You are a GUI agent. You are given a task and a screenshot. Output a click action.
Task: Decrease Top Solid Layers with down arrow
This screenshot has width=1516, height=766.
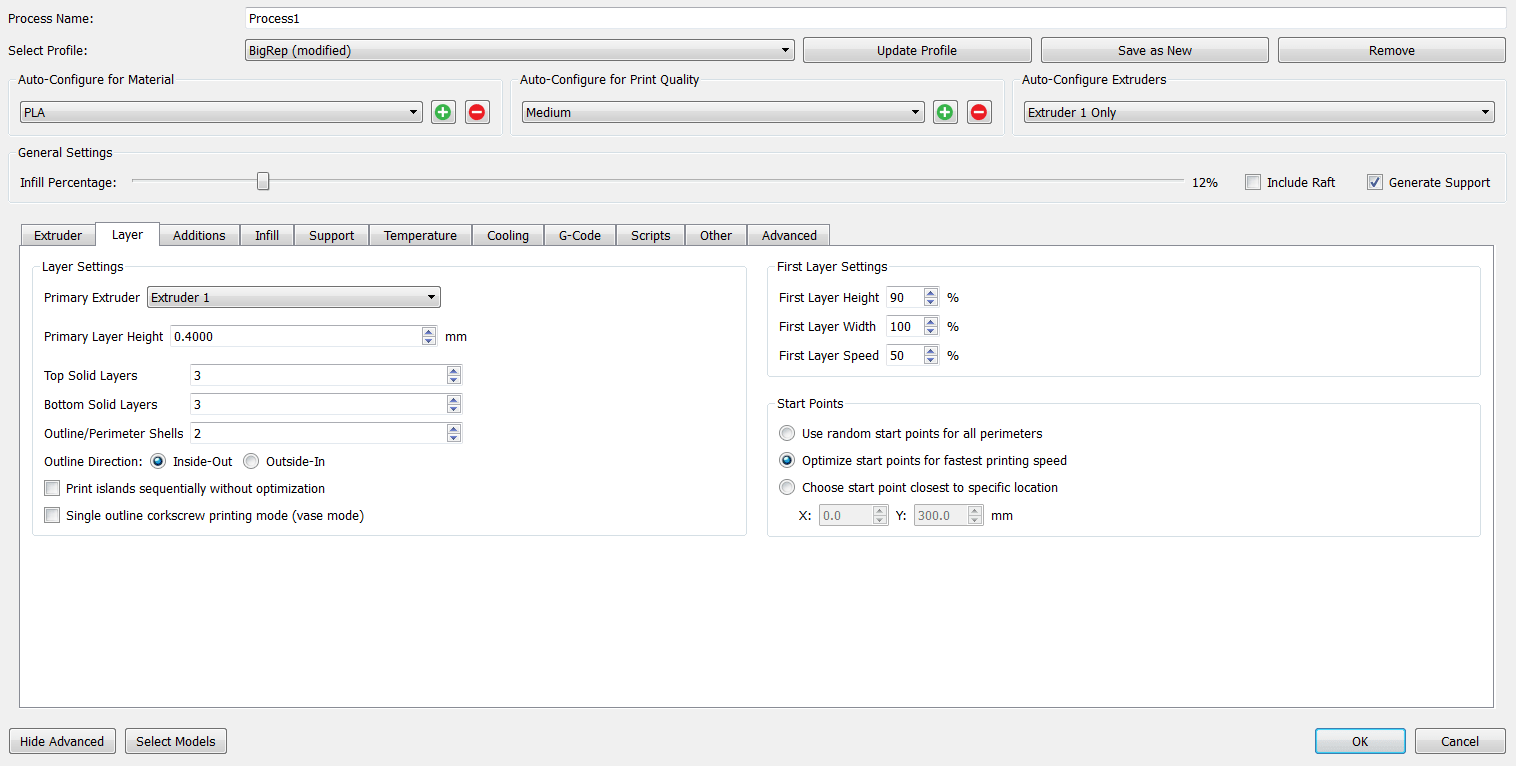coord(454,380)
